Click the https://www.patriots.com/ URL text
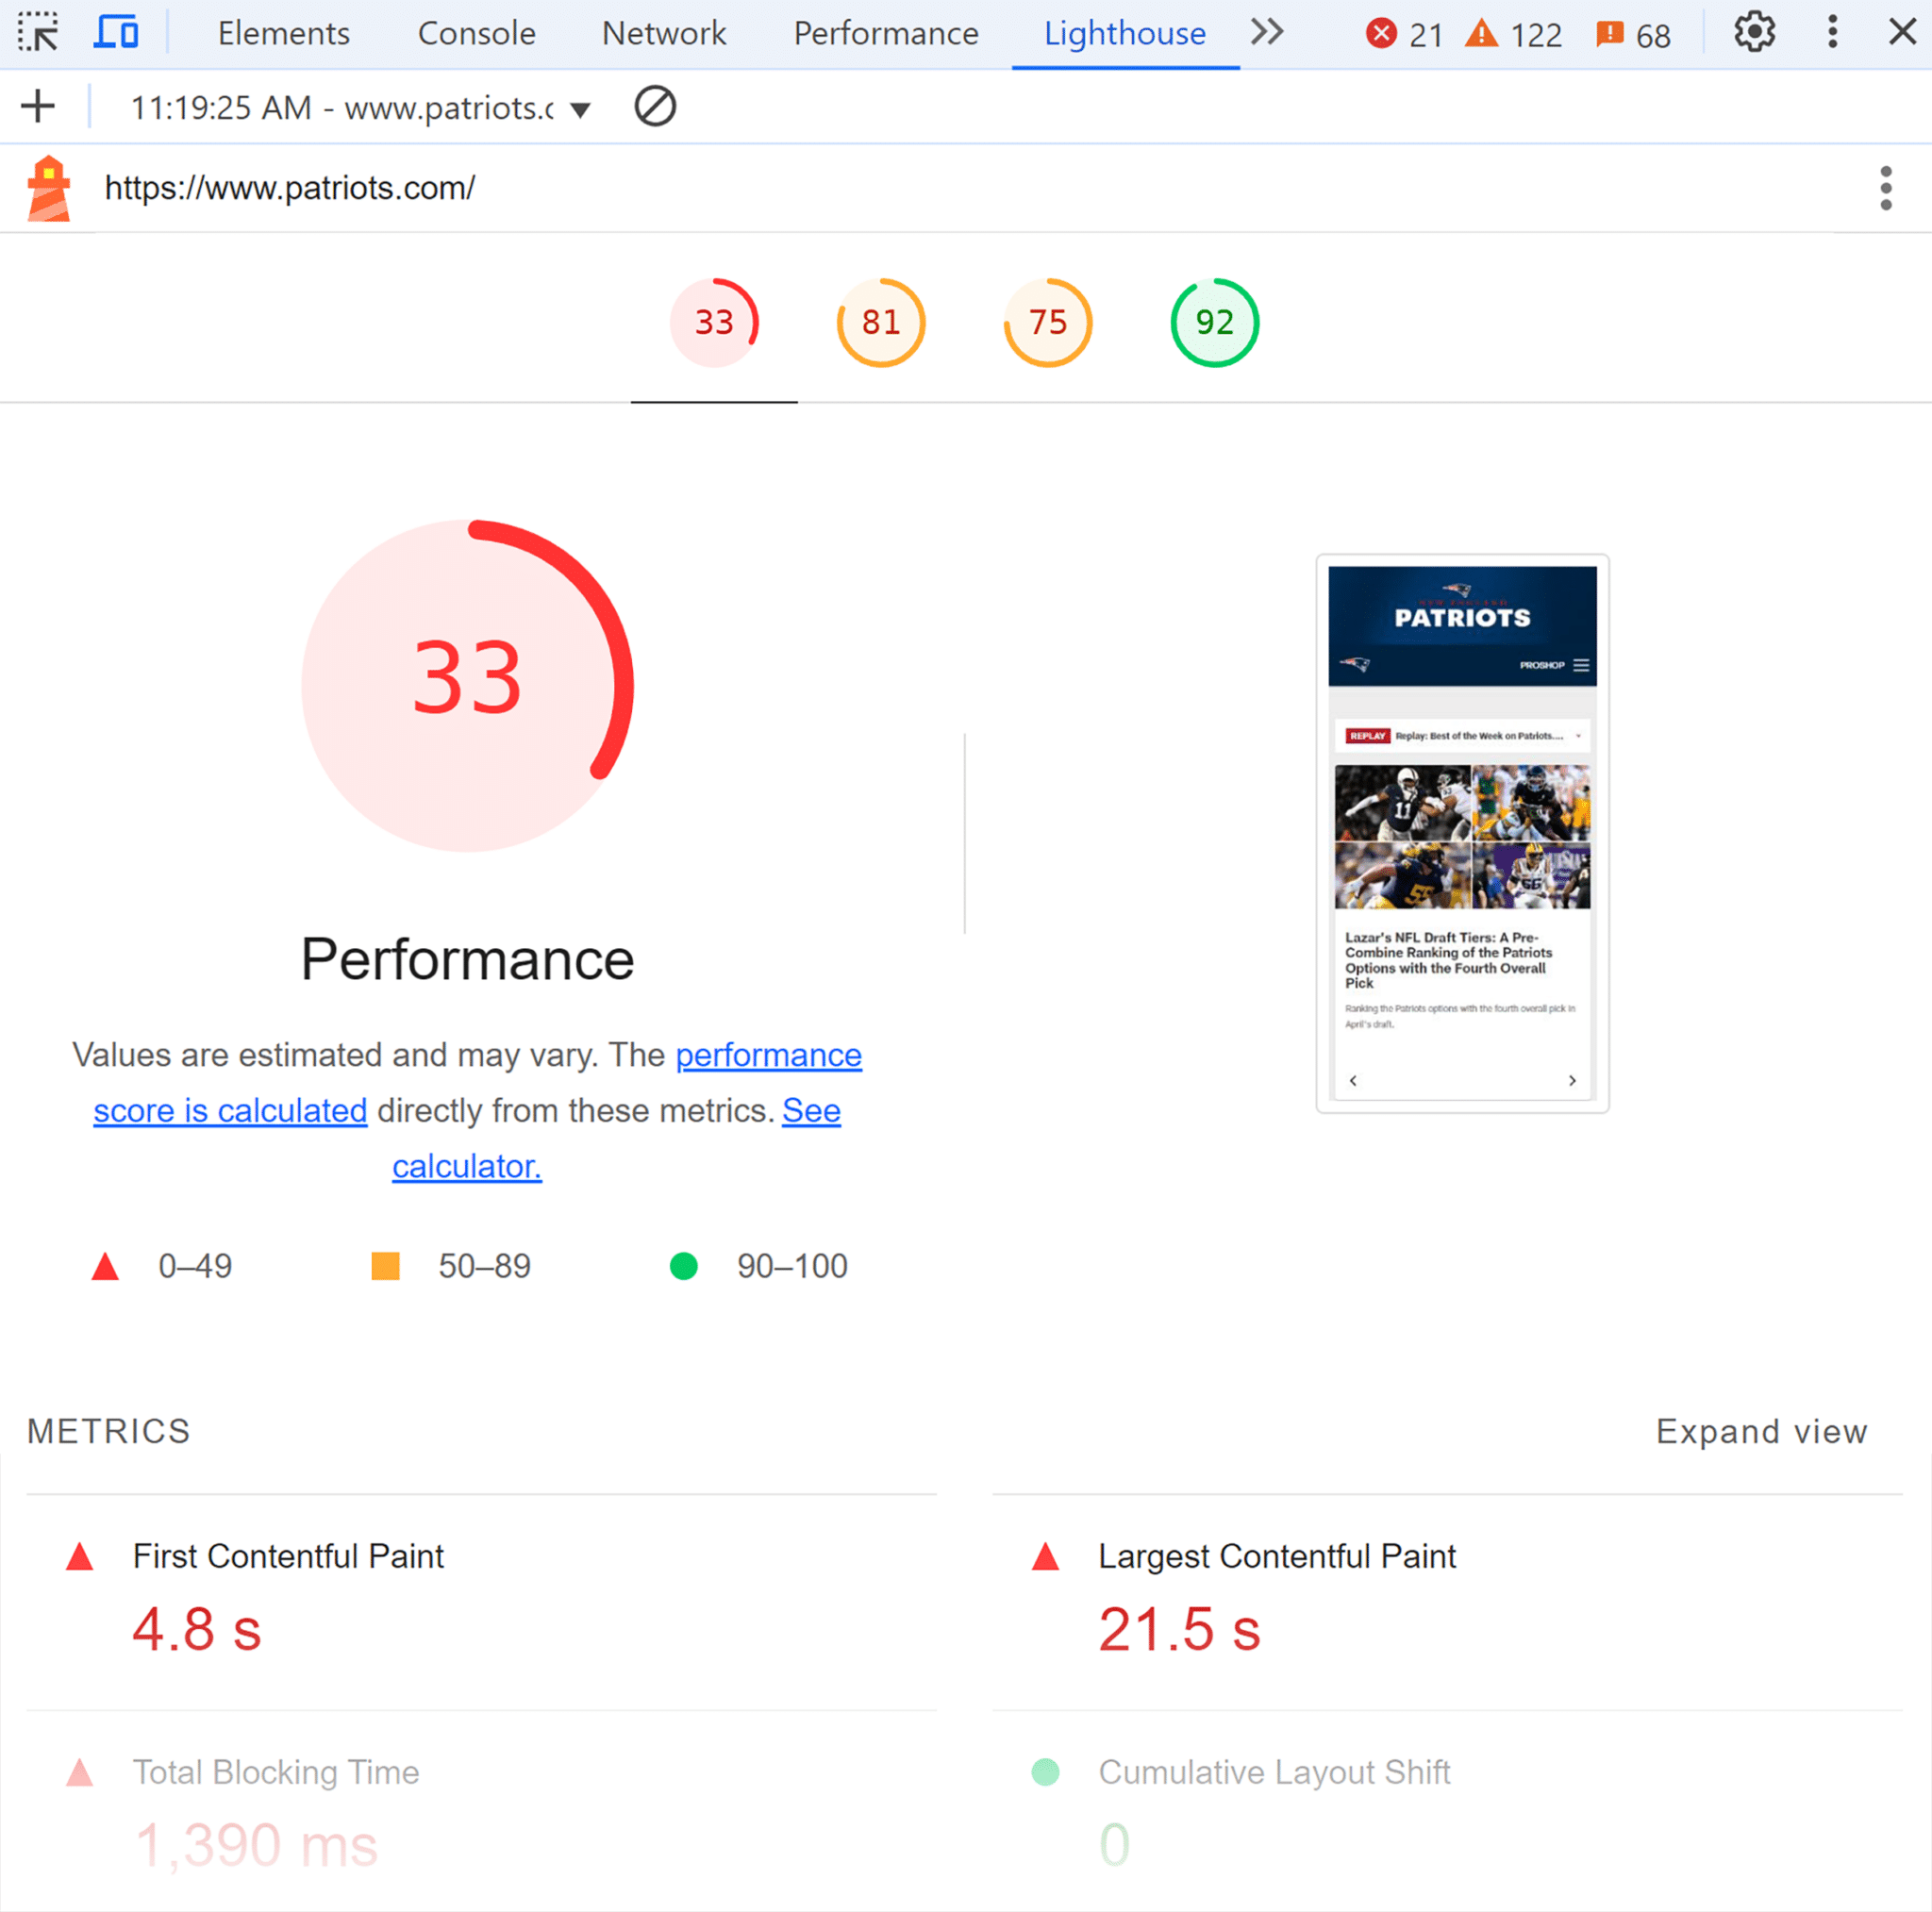Viewport: 1932px width, 1912px height. [290, 188]
